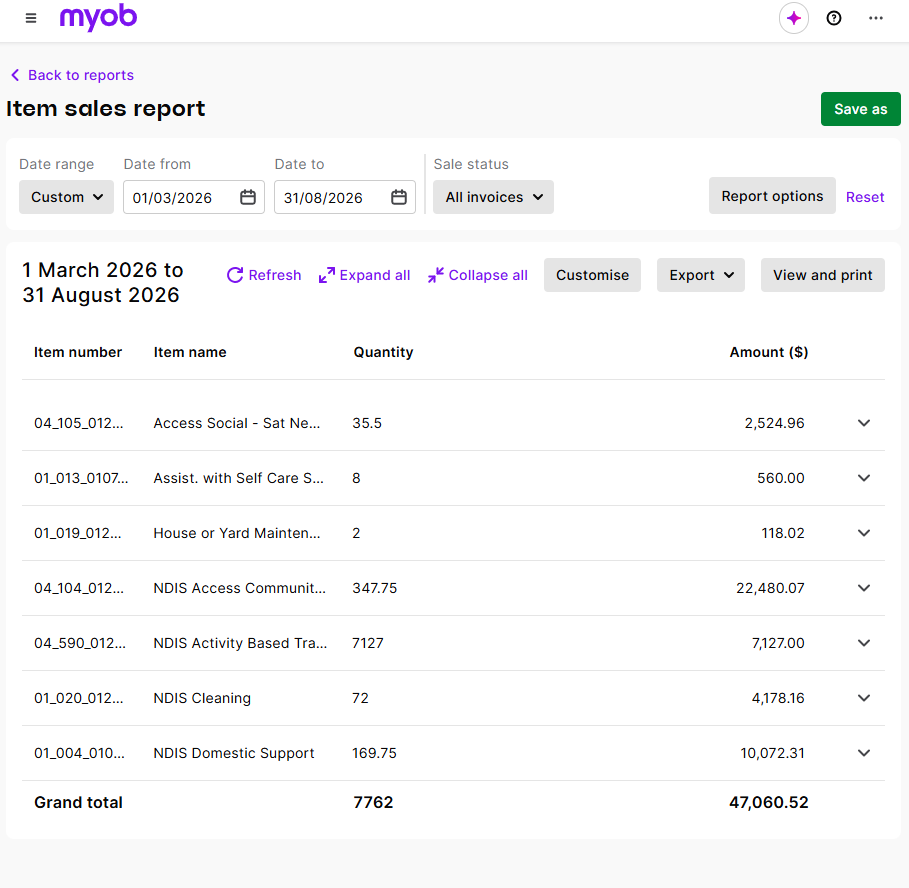Open the hamburger navigation menu
909x888 pixels.
(x=31, y=19)
